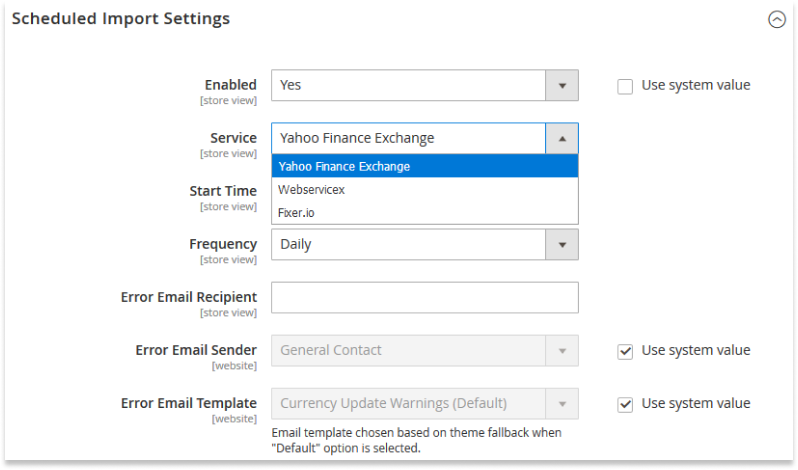Click the Scheduled Import Settings heading
Viewport: 798px width, 470px height.
click(x=121, y=19)
